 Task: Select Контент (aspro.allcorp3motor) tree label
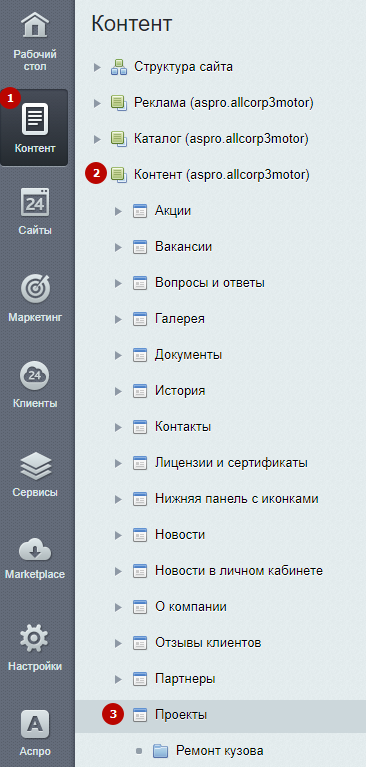tap(222, 175)
